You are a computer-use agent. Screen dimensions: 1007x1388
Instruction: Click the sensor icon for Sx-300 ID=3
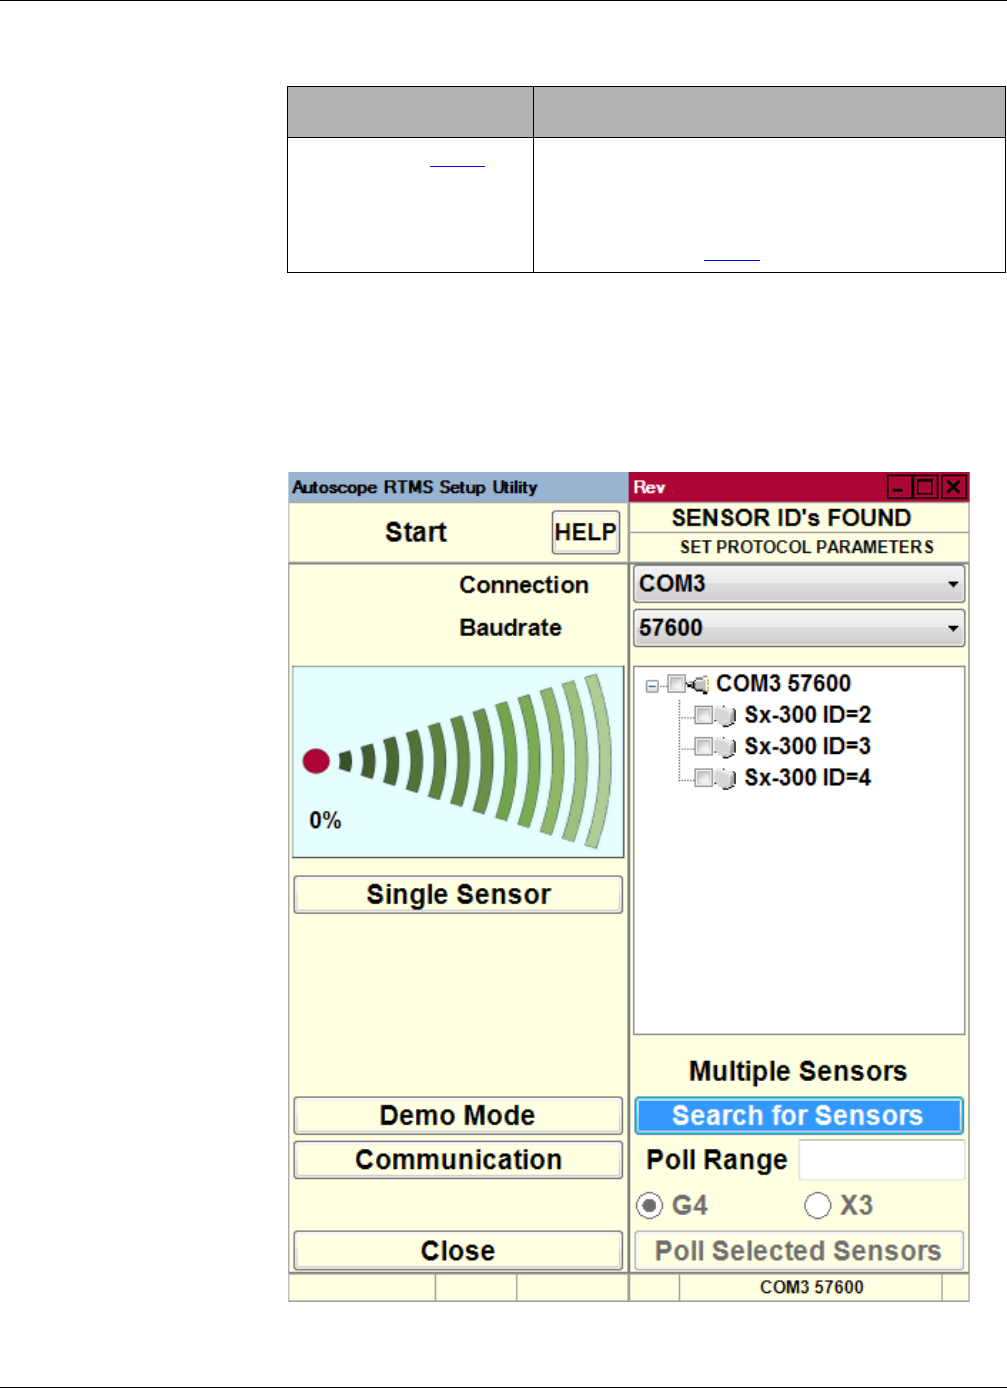(726, 747)
